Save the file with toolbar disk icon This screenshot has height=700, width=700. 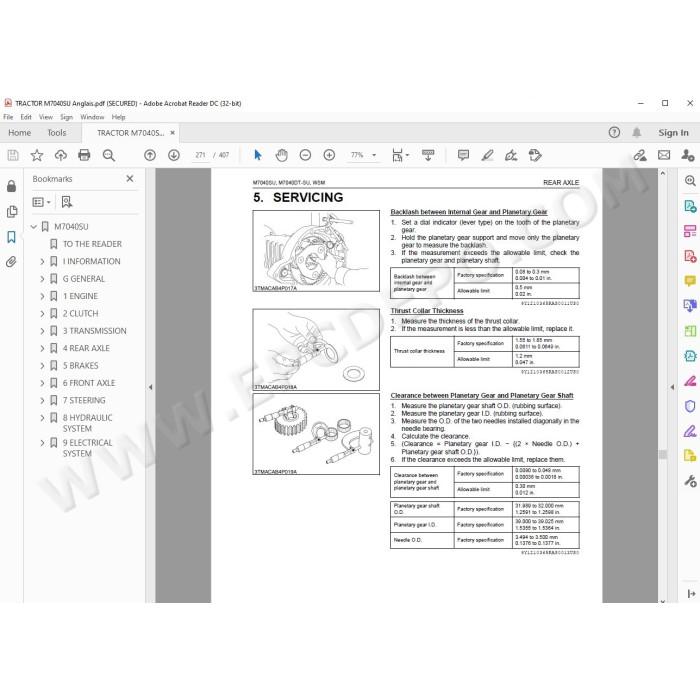13,155
